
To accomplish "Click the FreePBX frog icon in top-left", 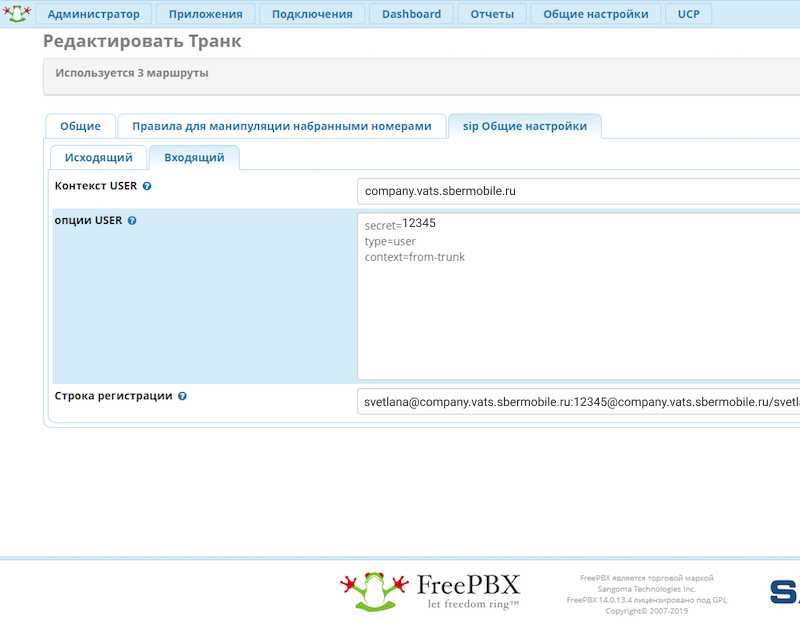I will [x=17, y=14].
